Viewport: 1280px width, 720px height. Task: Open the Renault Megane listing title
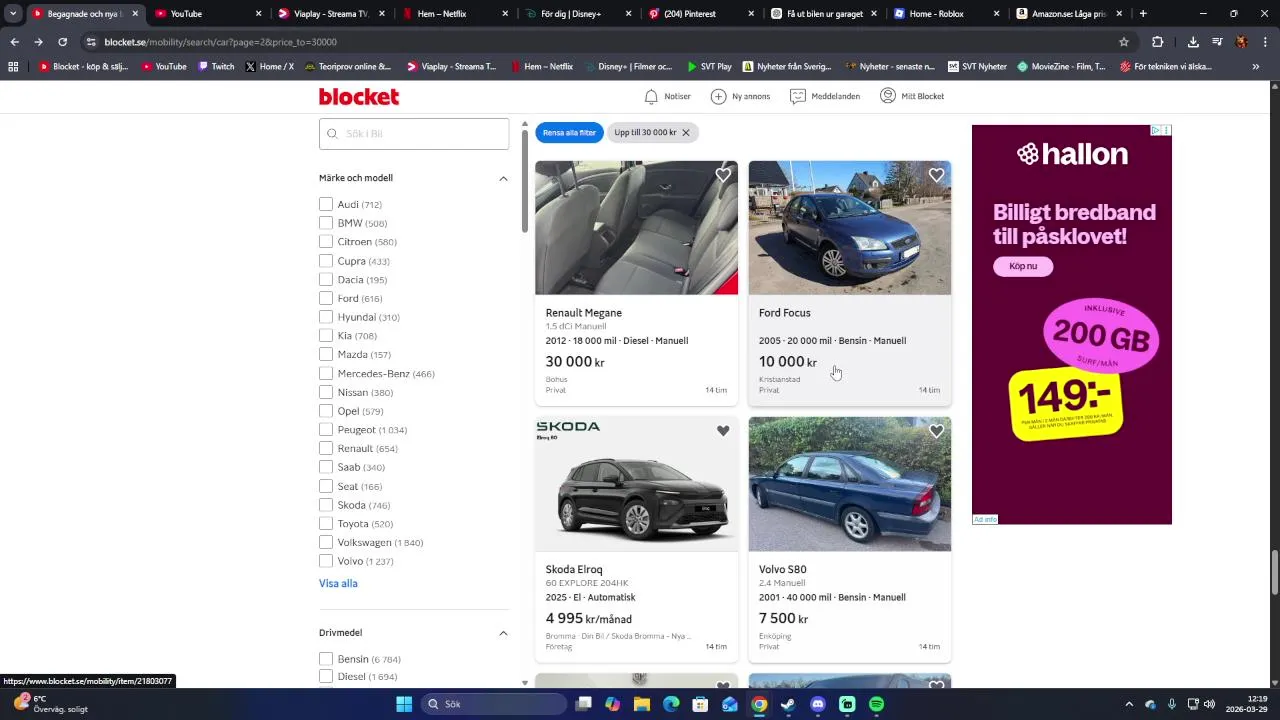(584, 313)
